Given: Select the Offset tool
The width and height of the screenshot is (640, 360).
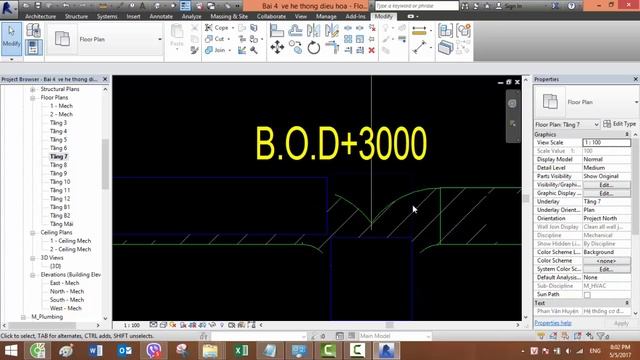Looking at the screenshot, I should (295, 31).
